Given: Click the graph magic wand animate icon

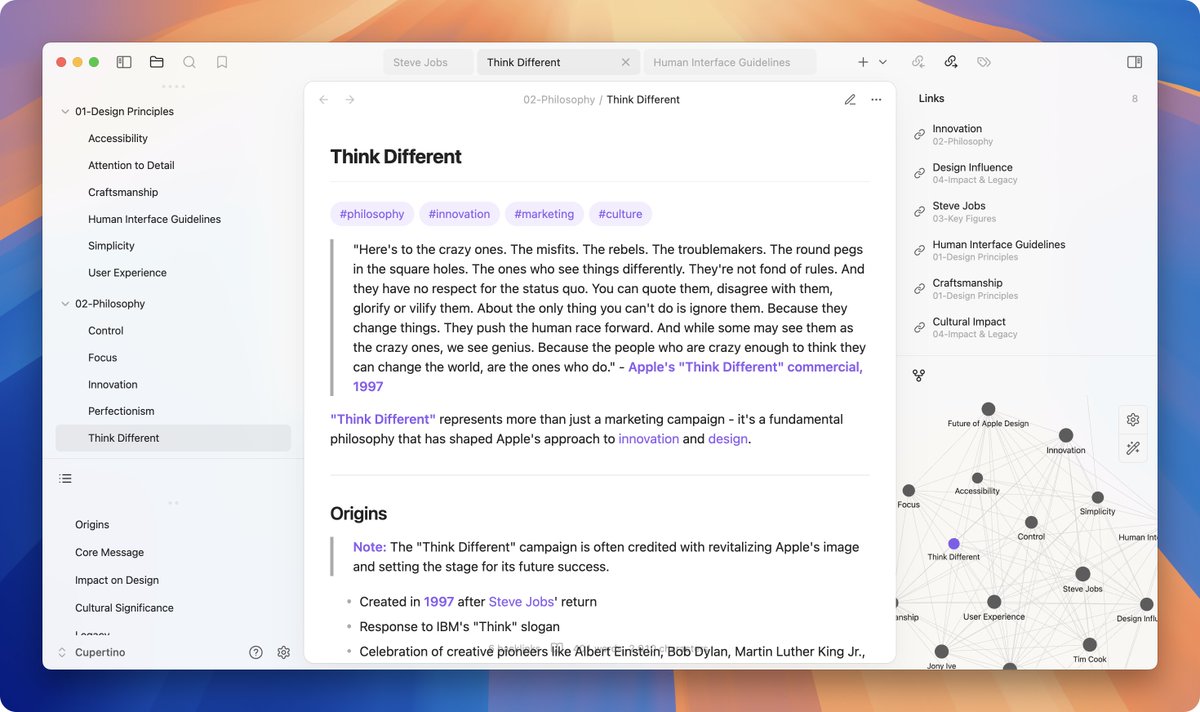Looking at the screenshot, I should pos(1133,449).
